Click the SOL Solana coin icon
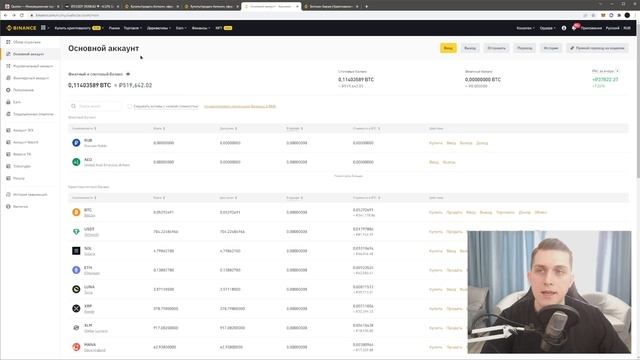 pos(76,251)
